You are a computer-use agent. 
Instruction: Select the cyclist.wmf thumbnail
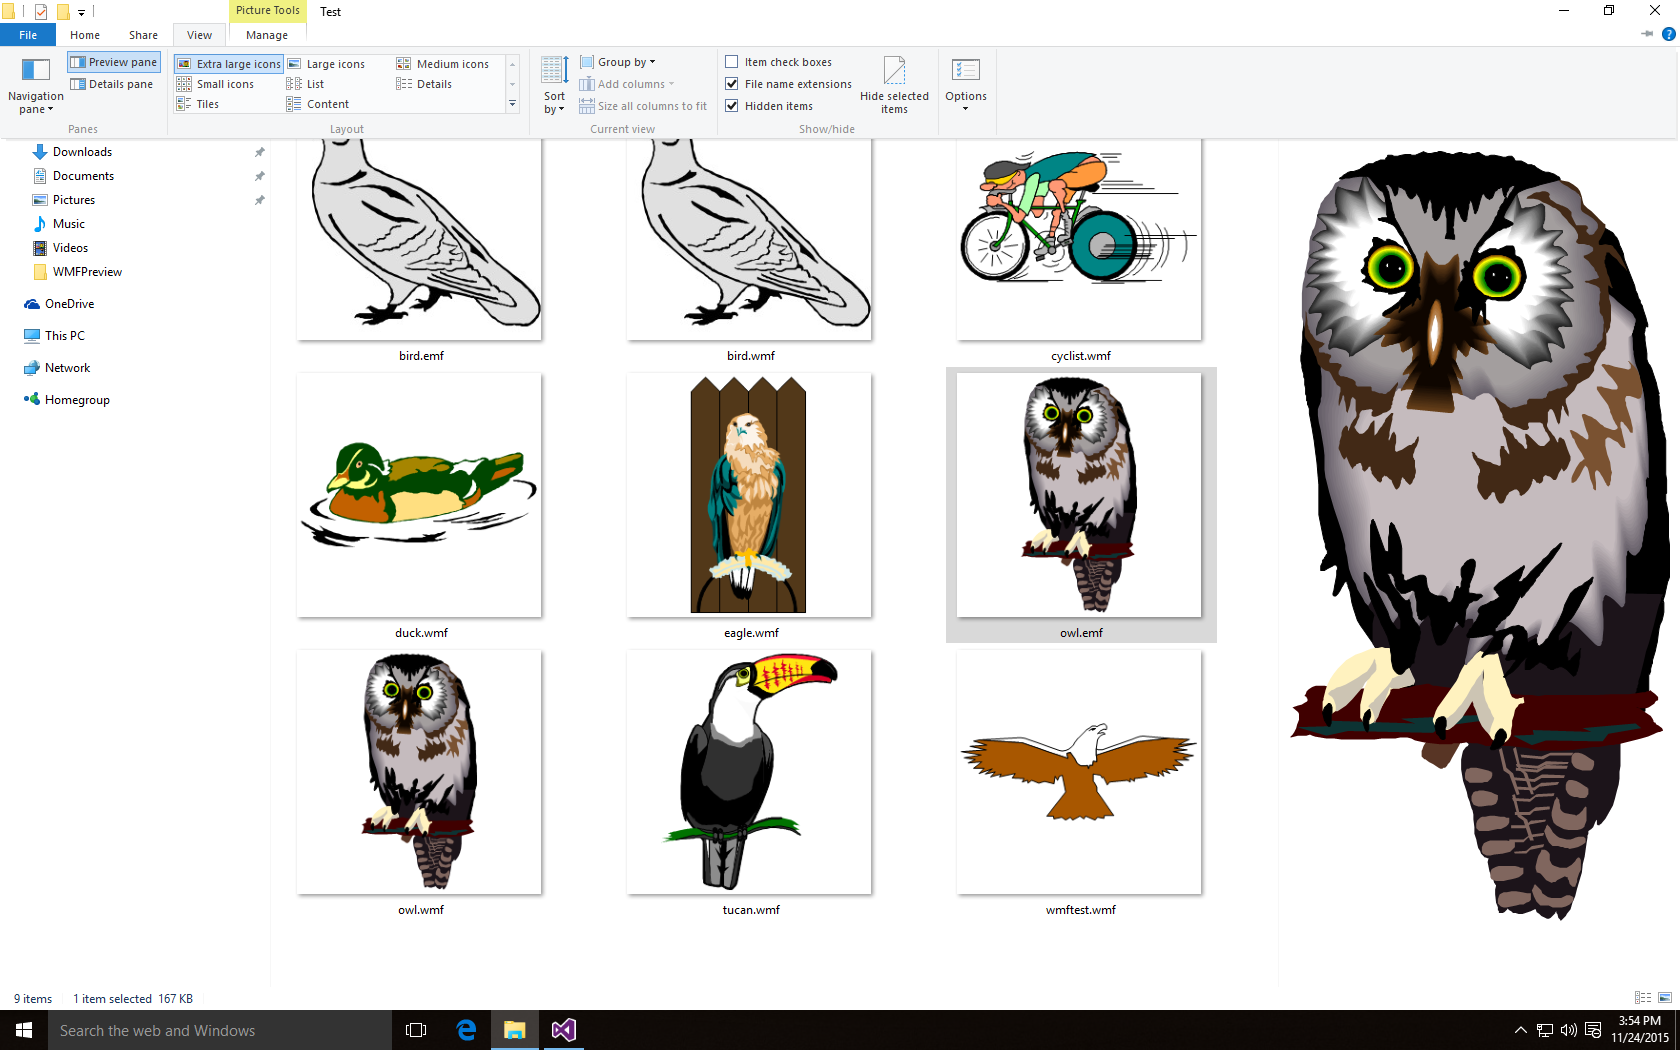[x=1079, y=239]
